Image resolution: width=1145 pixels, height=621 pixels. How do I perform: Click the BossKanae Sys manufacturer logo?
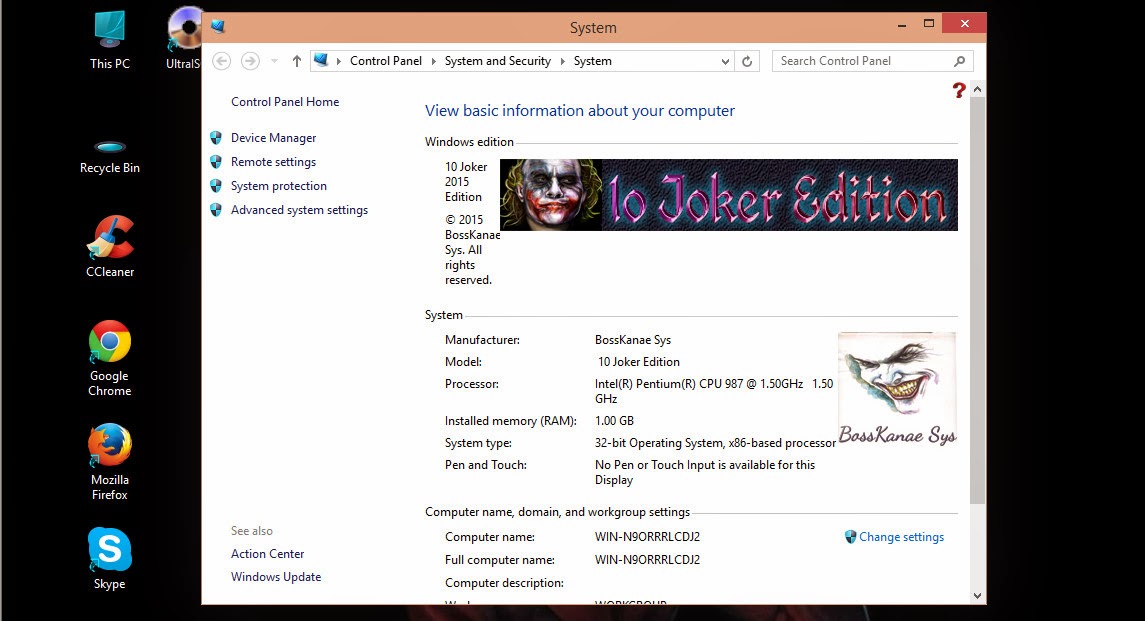point(897,389)
